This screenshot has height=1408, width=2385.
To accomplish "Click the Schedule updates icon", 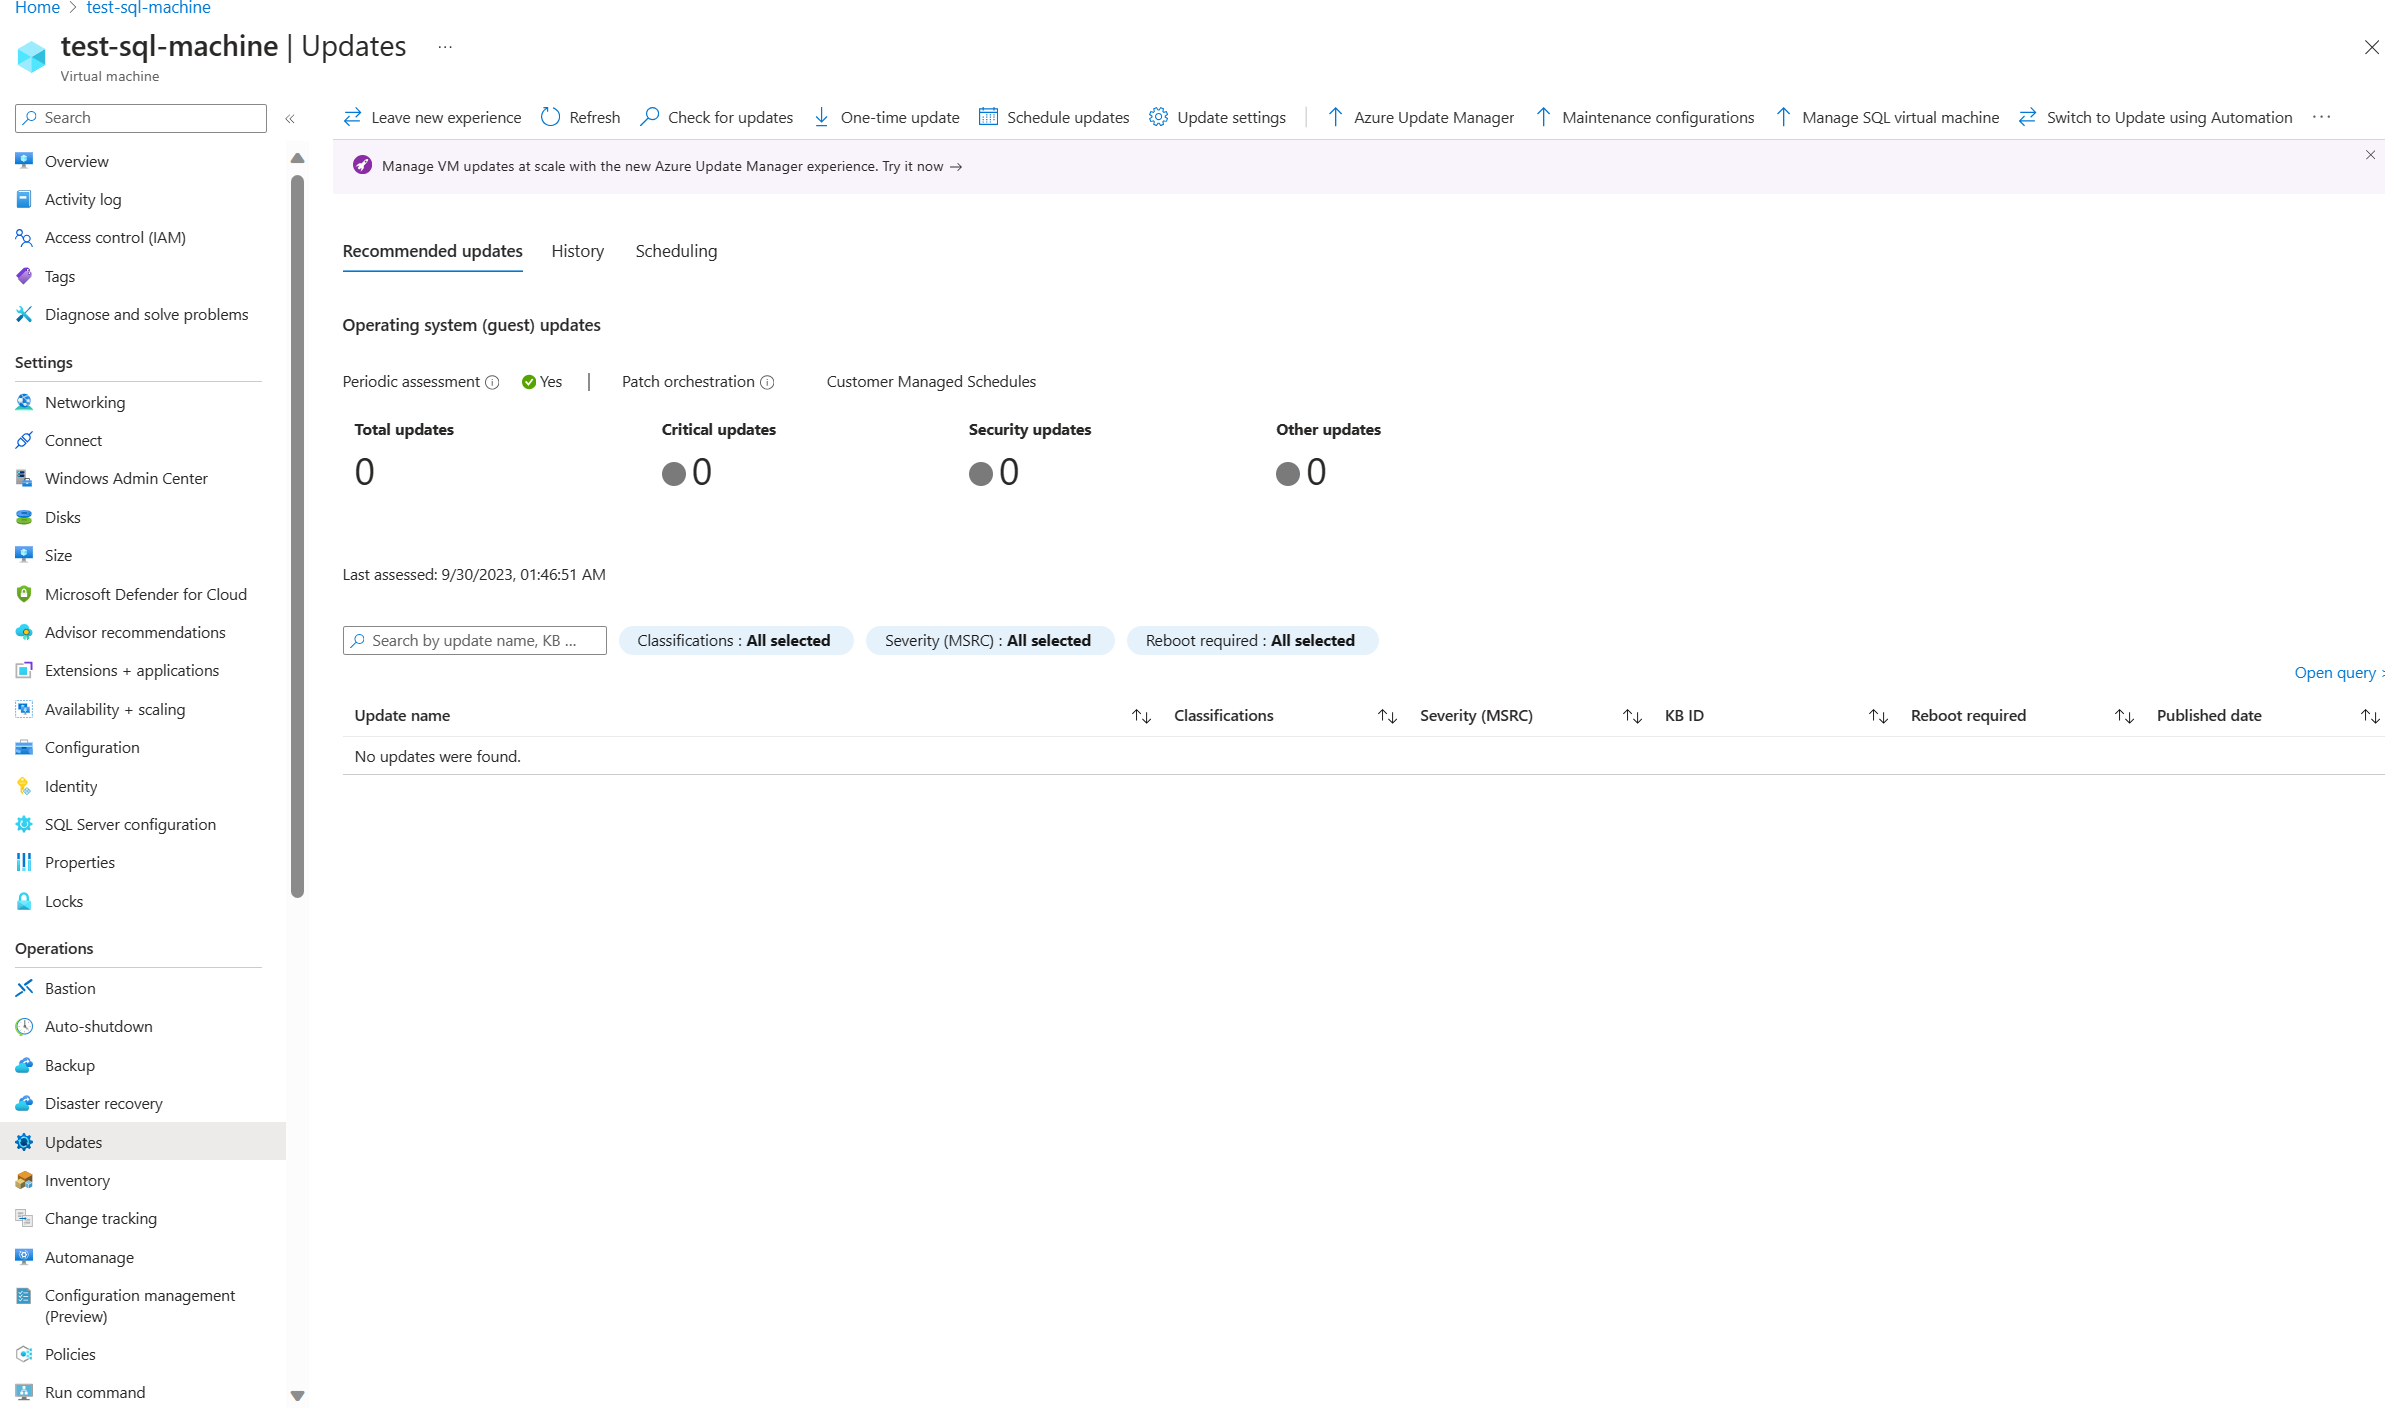I will pyautogui.click(x=989, y=117).
